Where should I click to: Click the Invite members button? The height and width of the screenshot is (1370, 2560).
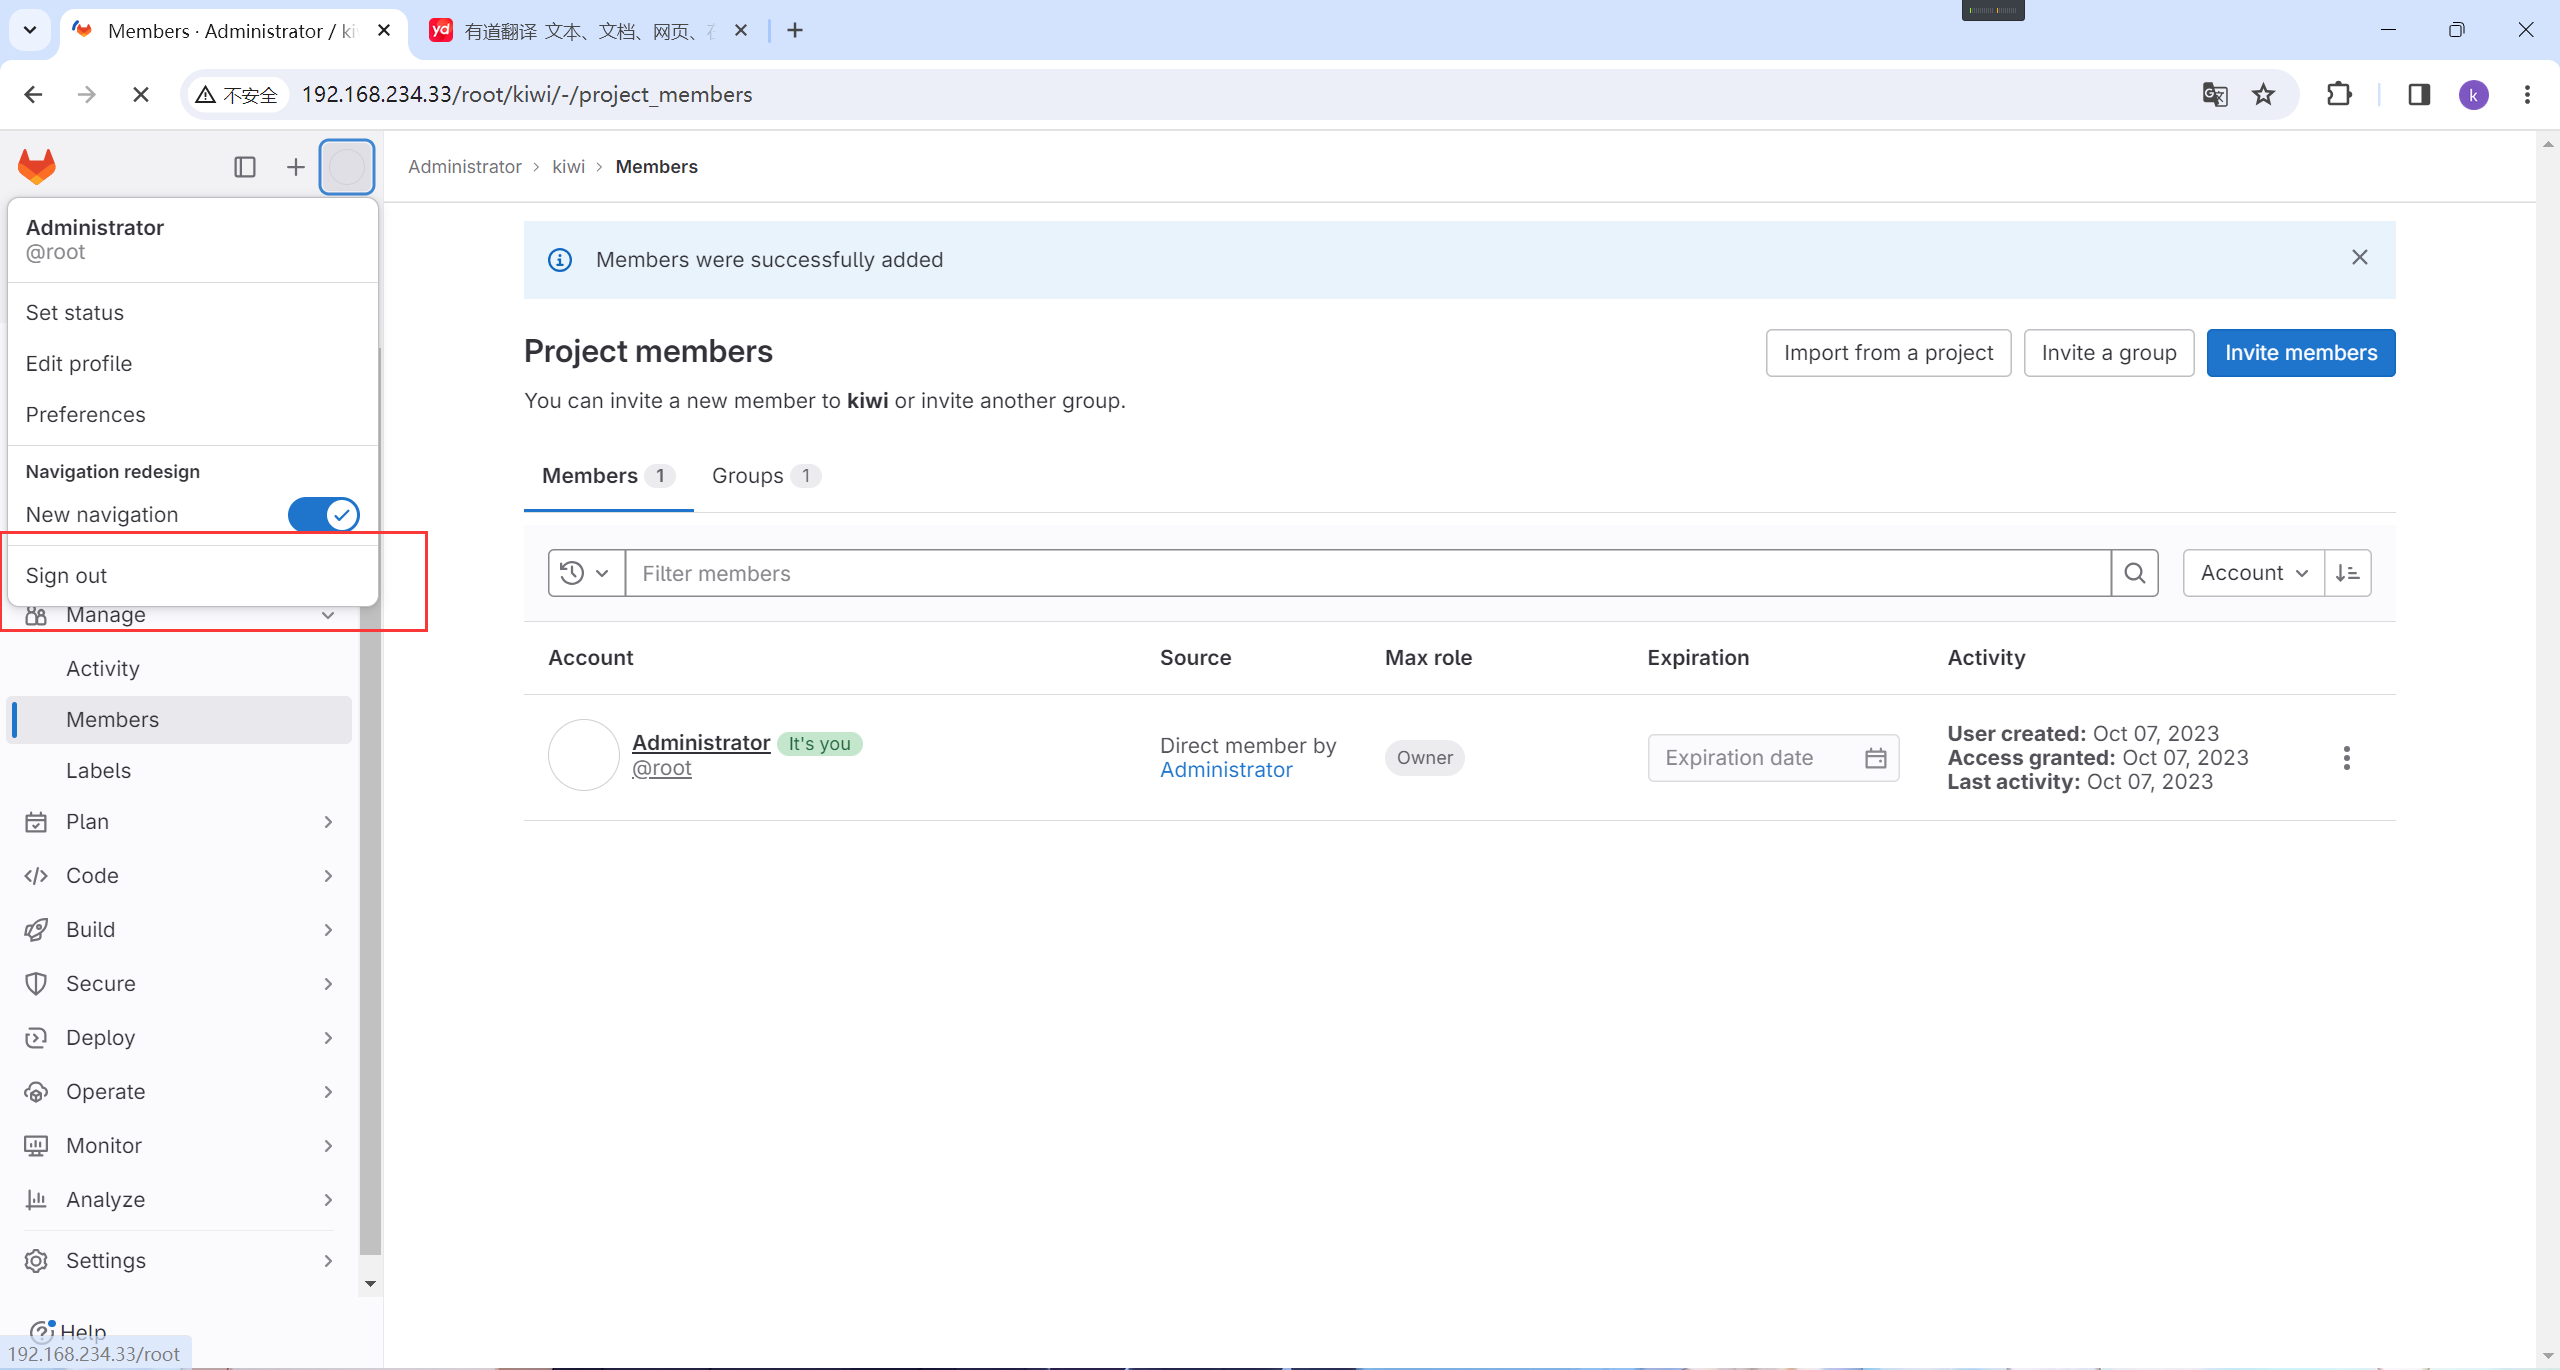[x=2300, y=353]
